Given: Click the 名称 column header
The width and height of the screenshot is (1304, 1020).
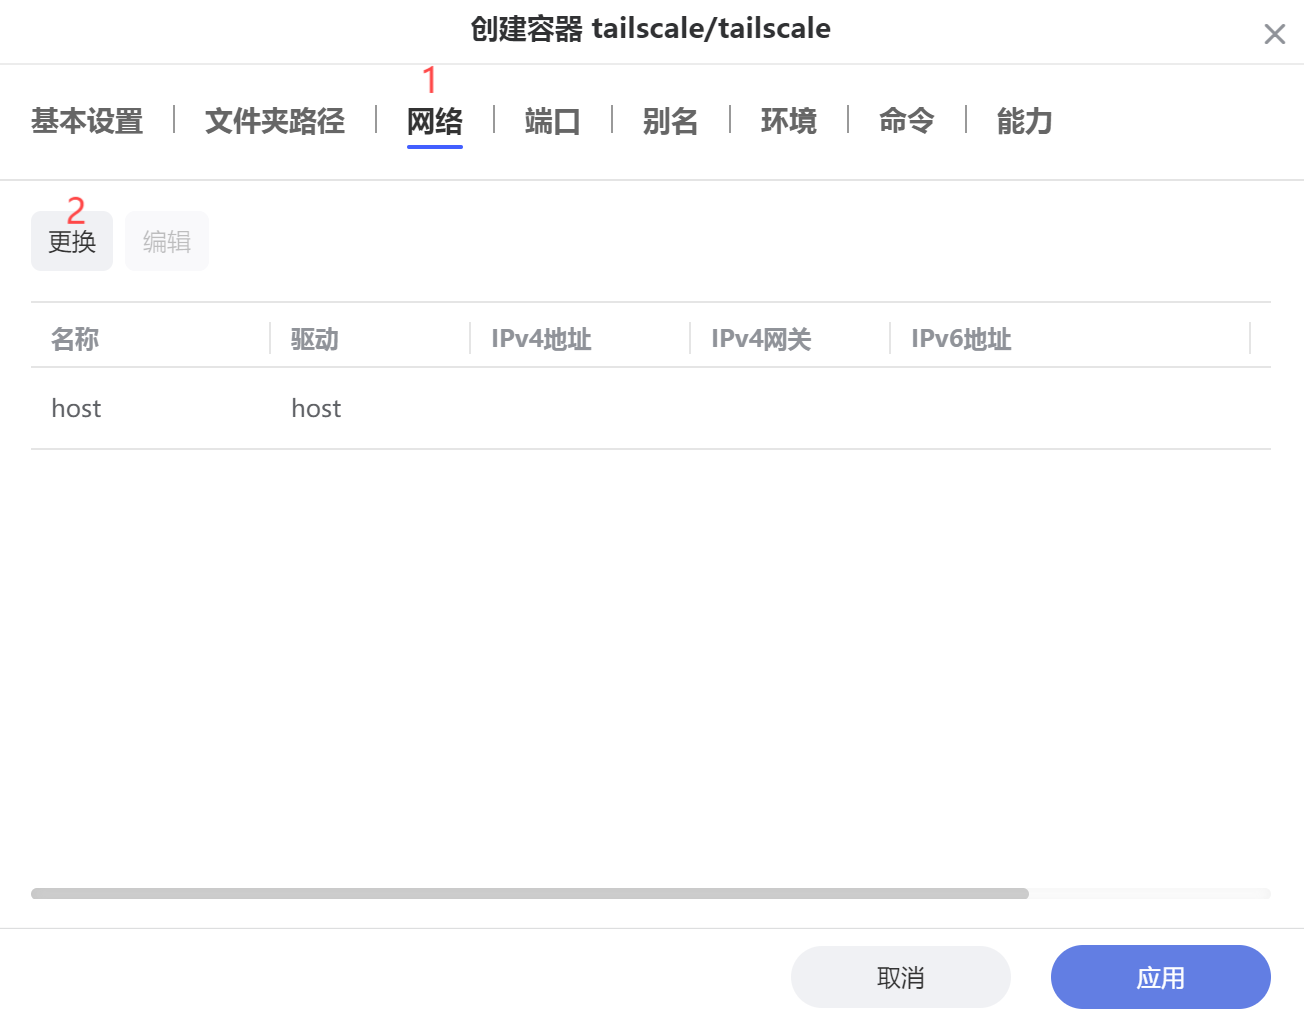Looking at the screenshot, I should pos(75,339).
